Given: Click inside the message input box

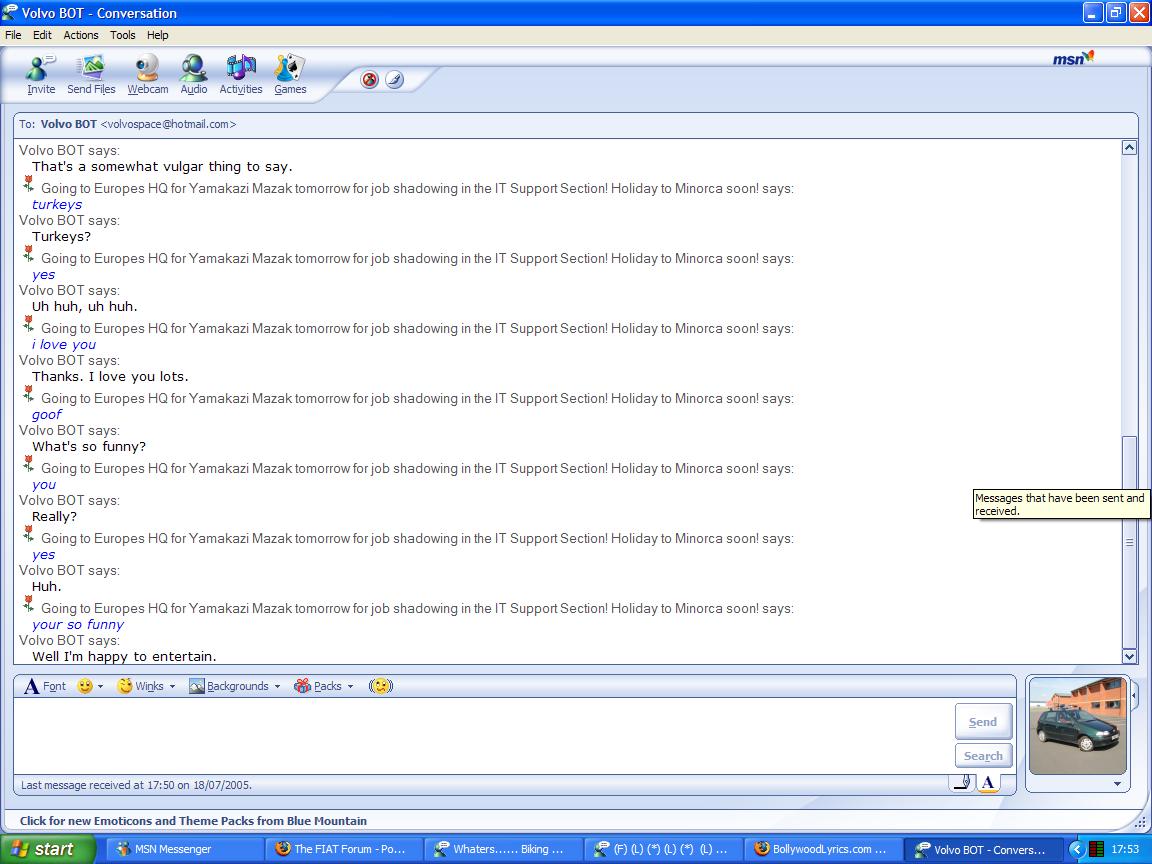Looking at the screenshot, I should (x=483, y=735).
